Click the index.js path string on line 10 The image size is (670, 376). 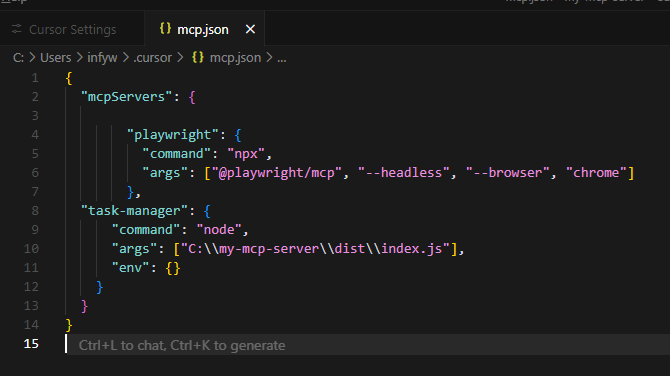point(315,249)
